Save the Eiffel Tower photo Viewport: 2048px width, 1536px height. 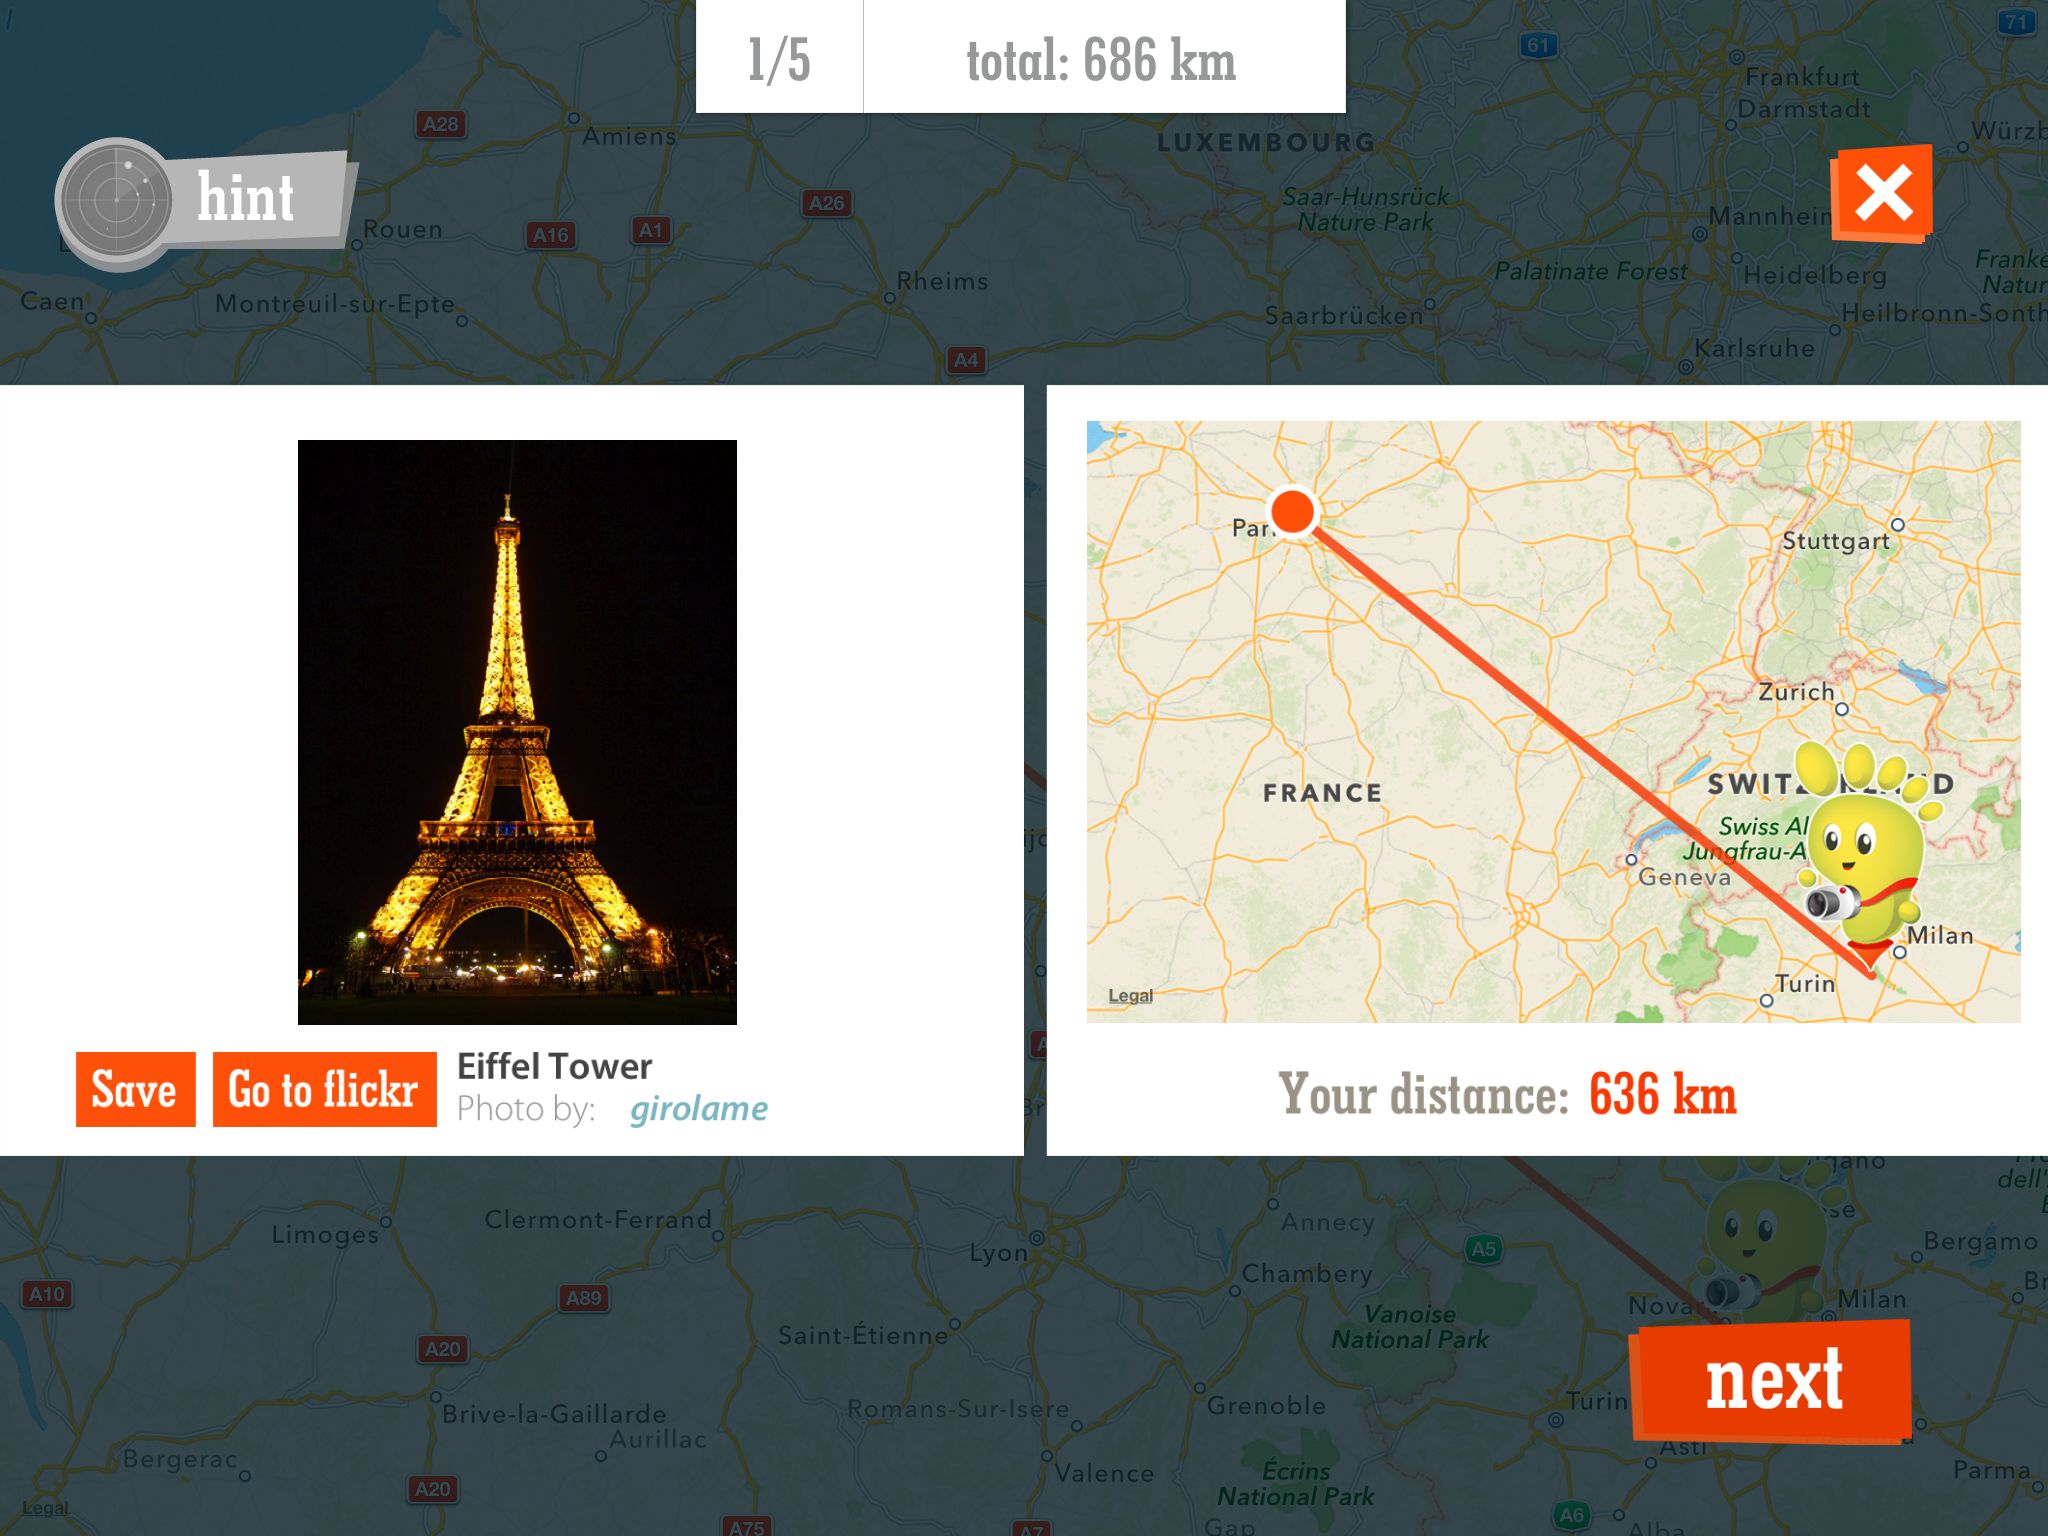point(135,1089)
